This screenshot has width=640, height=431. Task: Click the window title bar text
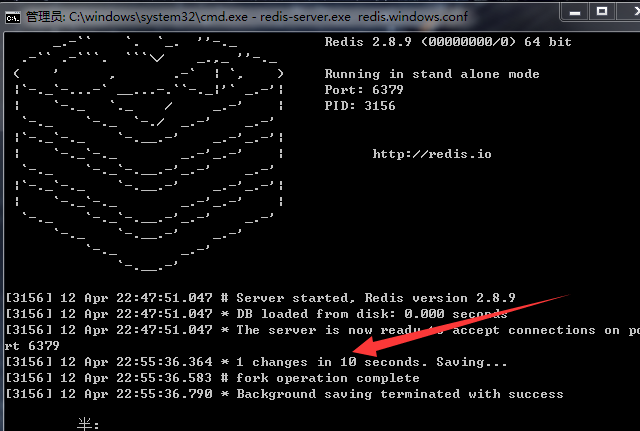click(247, 17)
